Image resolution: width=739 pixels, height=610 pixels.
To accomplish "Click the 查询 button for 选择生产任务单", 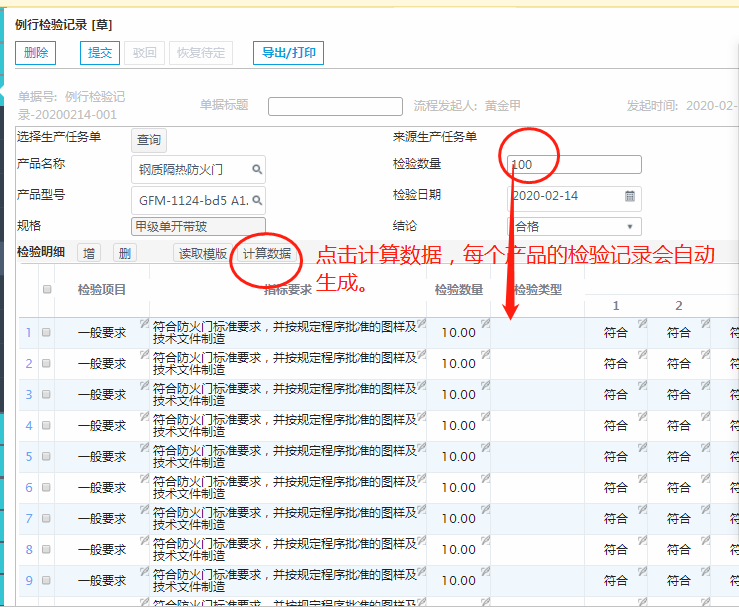I will coord(149,141).
